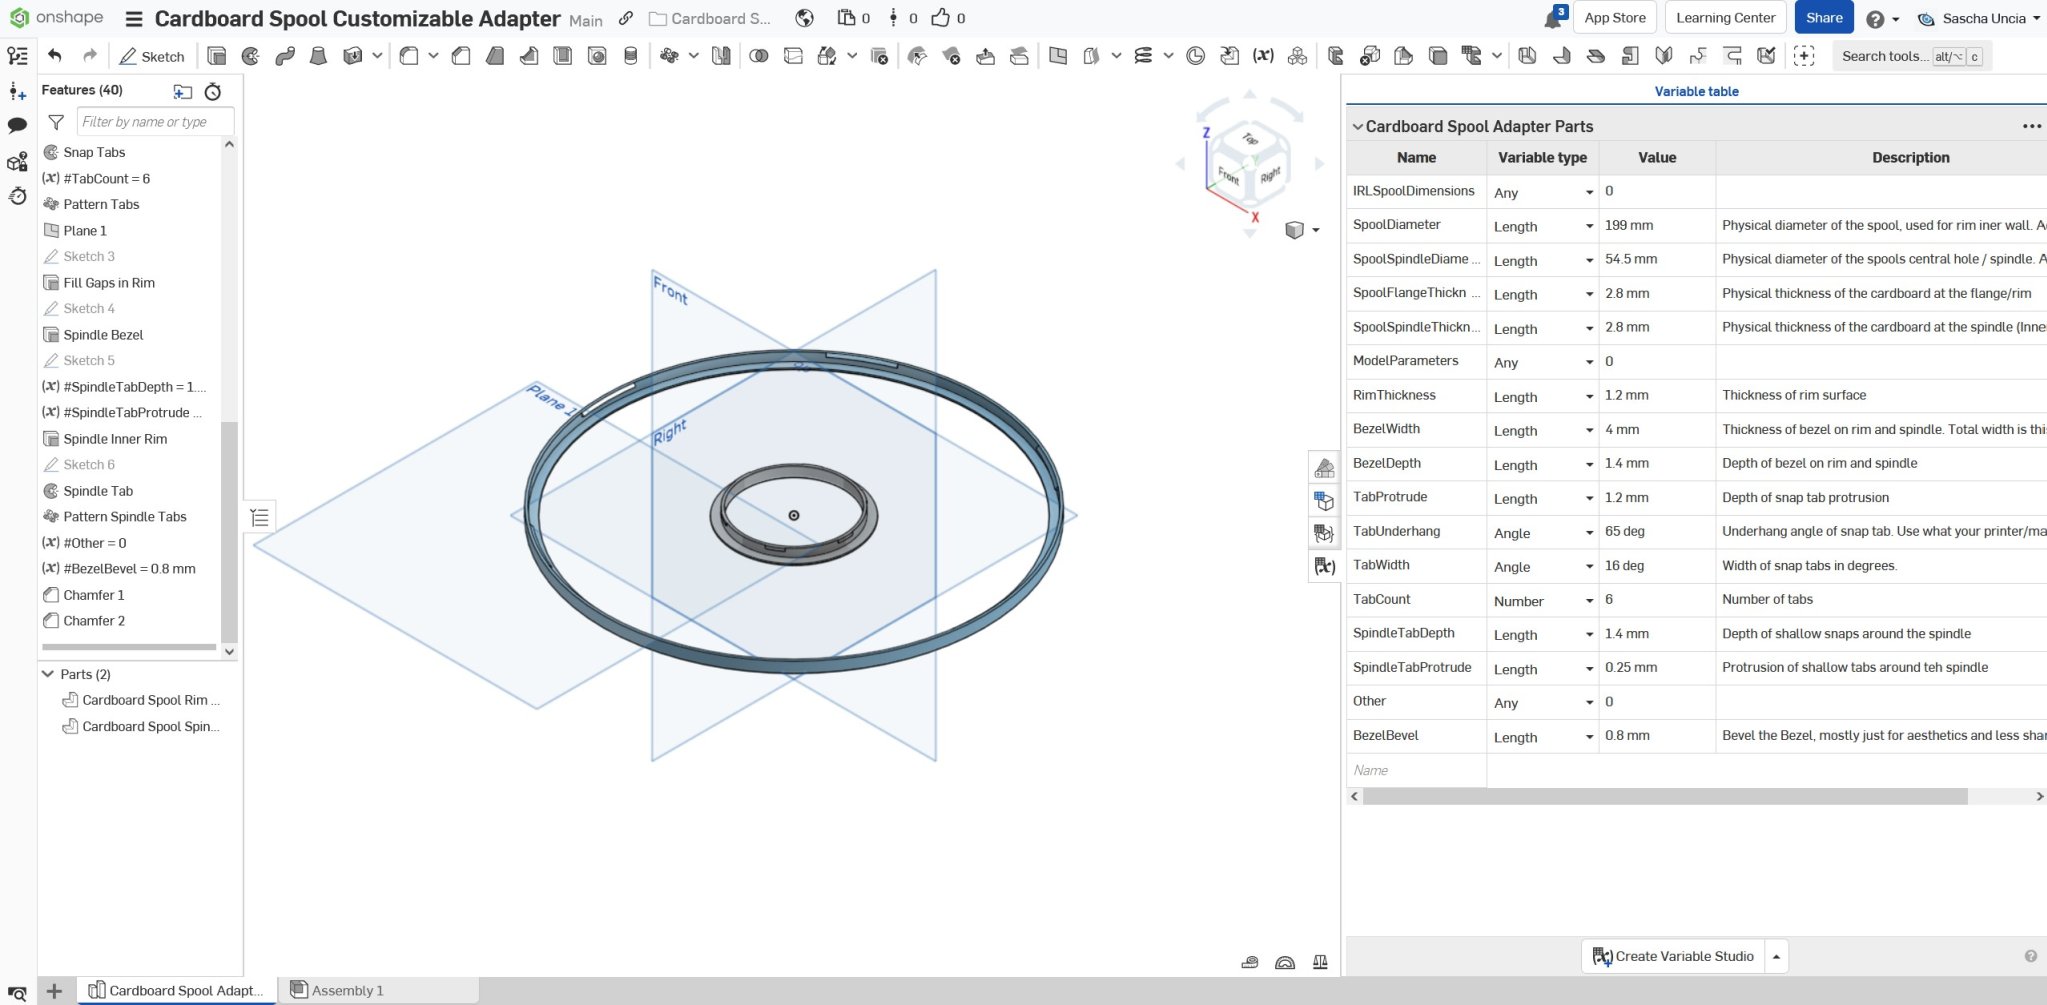Toggle the variable table side panel
This screenshot has height=1005, width=2047.
coord(1324,566)
